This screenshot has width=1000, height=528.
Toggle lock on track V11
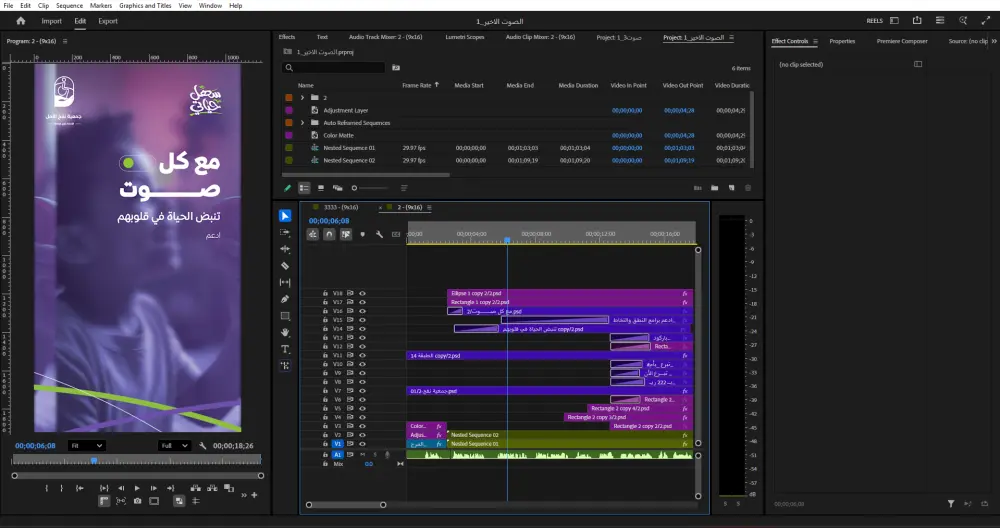pos(326,355)
